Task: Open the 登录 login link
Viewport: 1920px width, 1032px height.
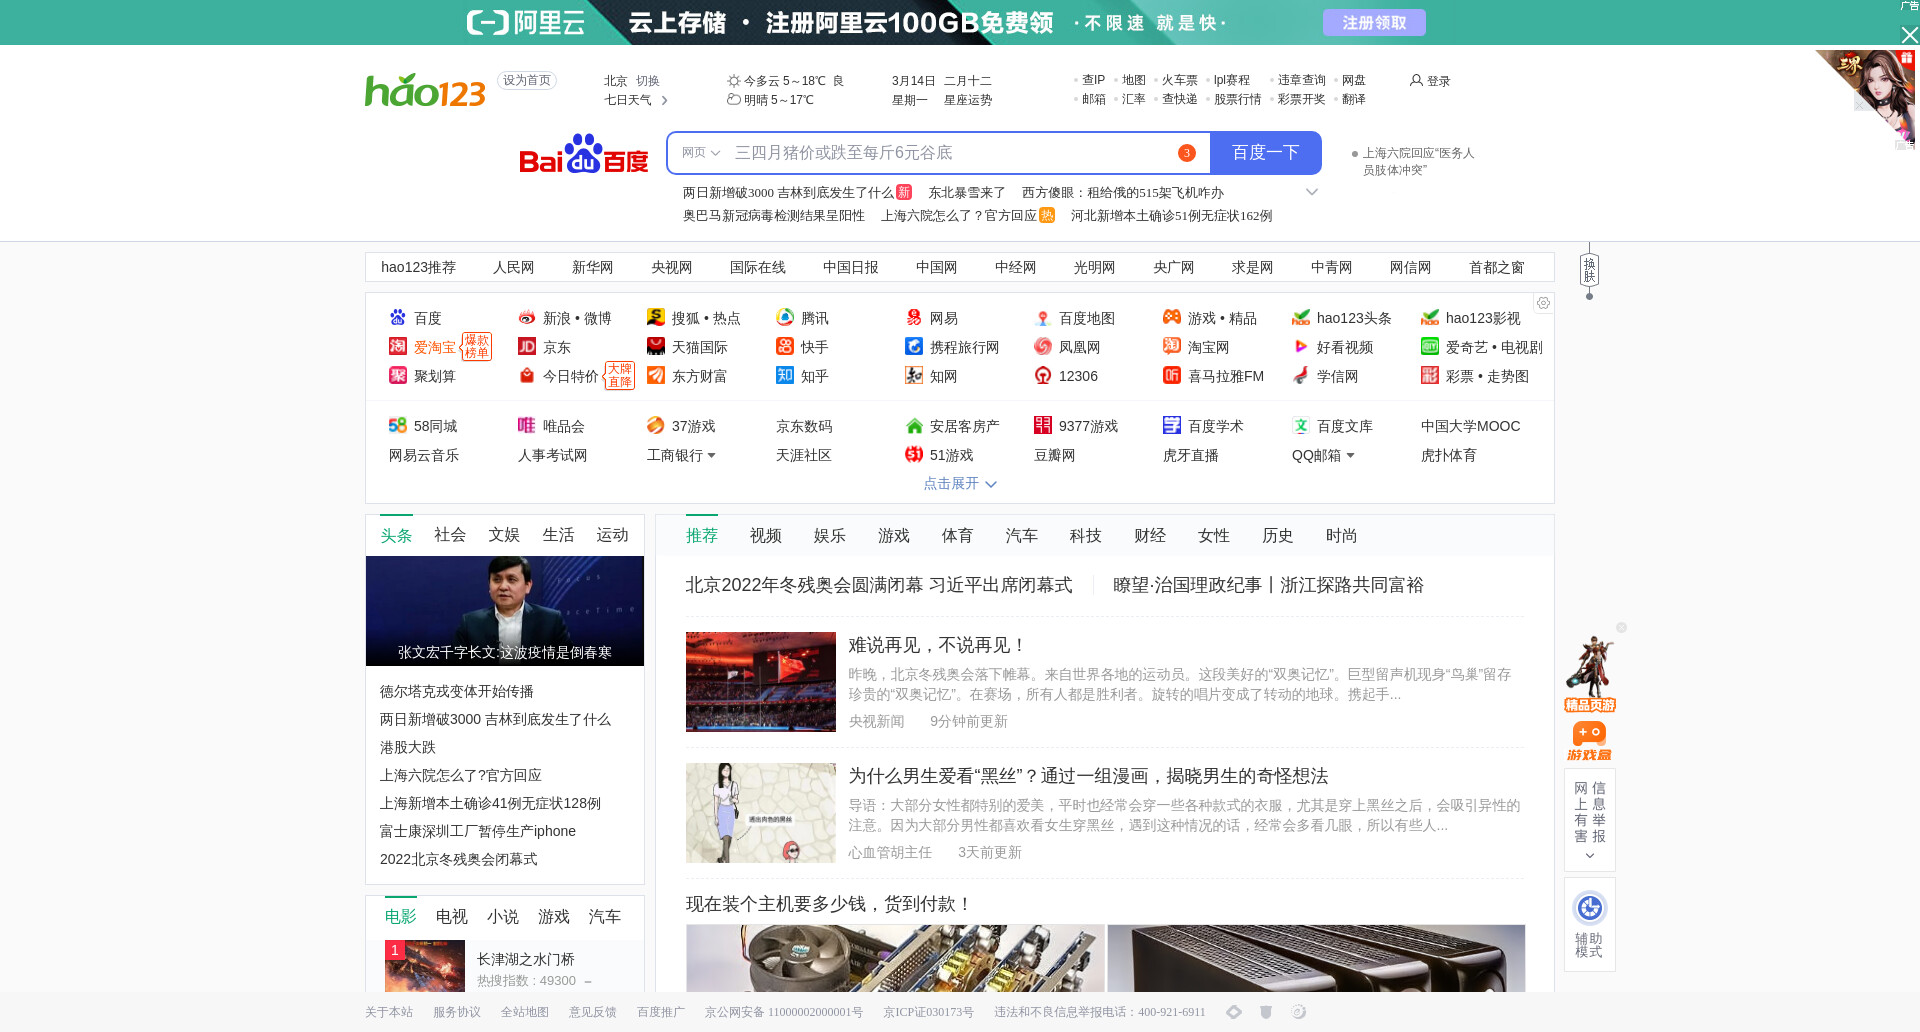Action: click(x=1438, y=81)
